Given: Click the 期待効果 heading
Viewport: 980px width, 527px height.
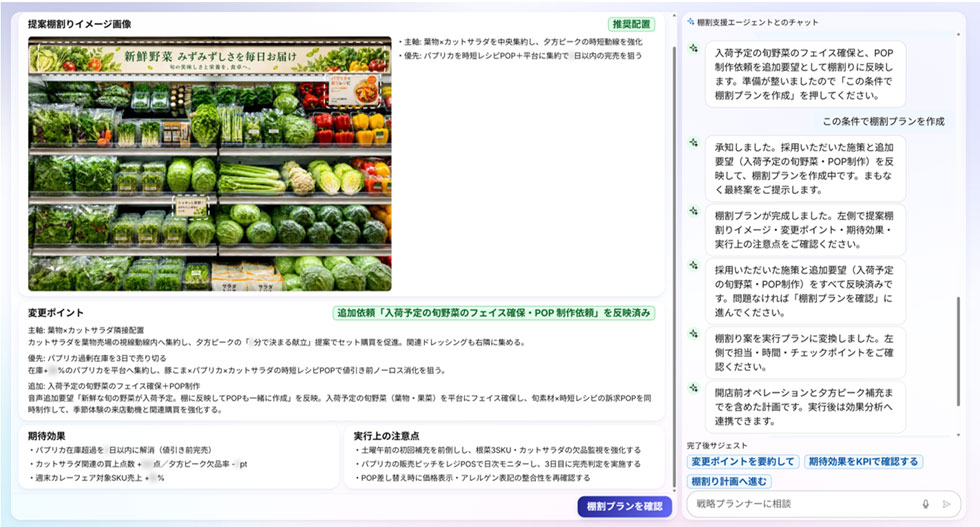Looking at the screenshot, I should tap(46, 436).
